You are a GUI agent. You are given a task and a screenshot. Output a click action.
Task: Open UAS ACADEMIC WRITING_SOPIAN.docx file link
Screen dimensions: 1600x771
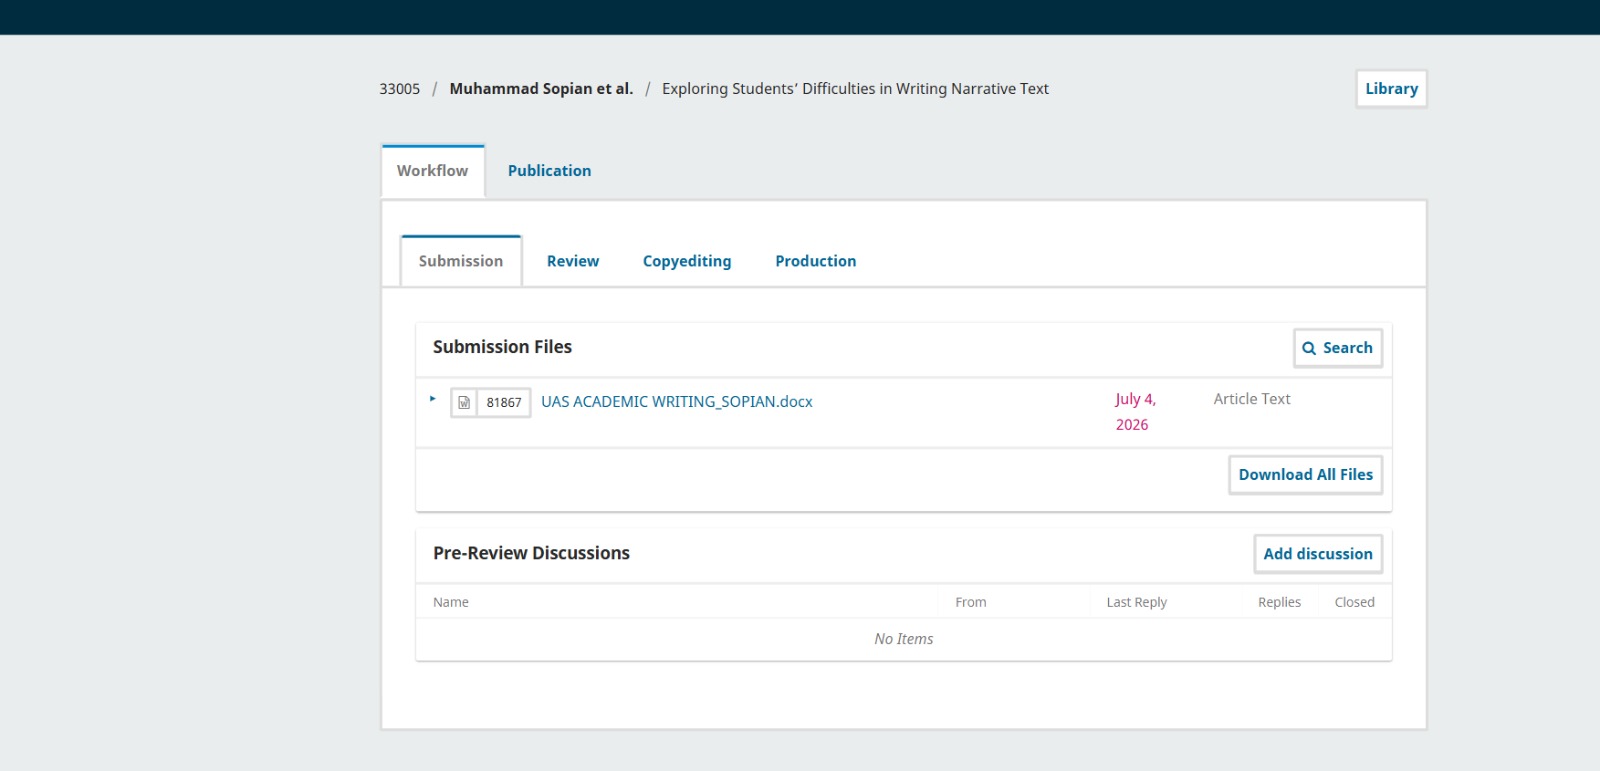click(677, 402)
